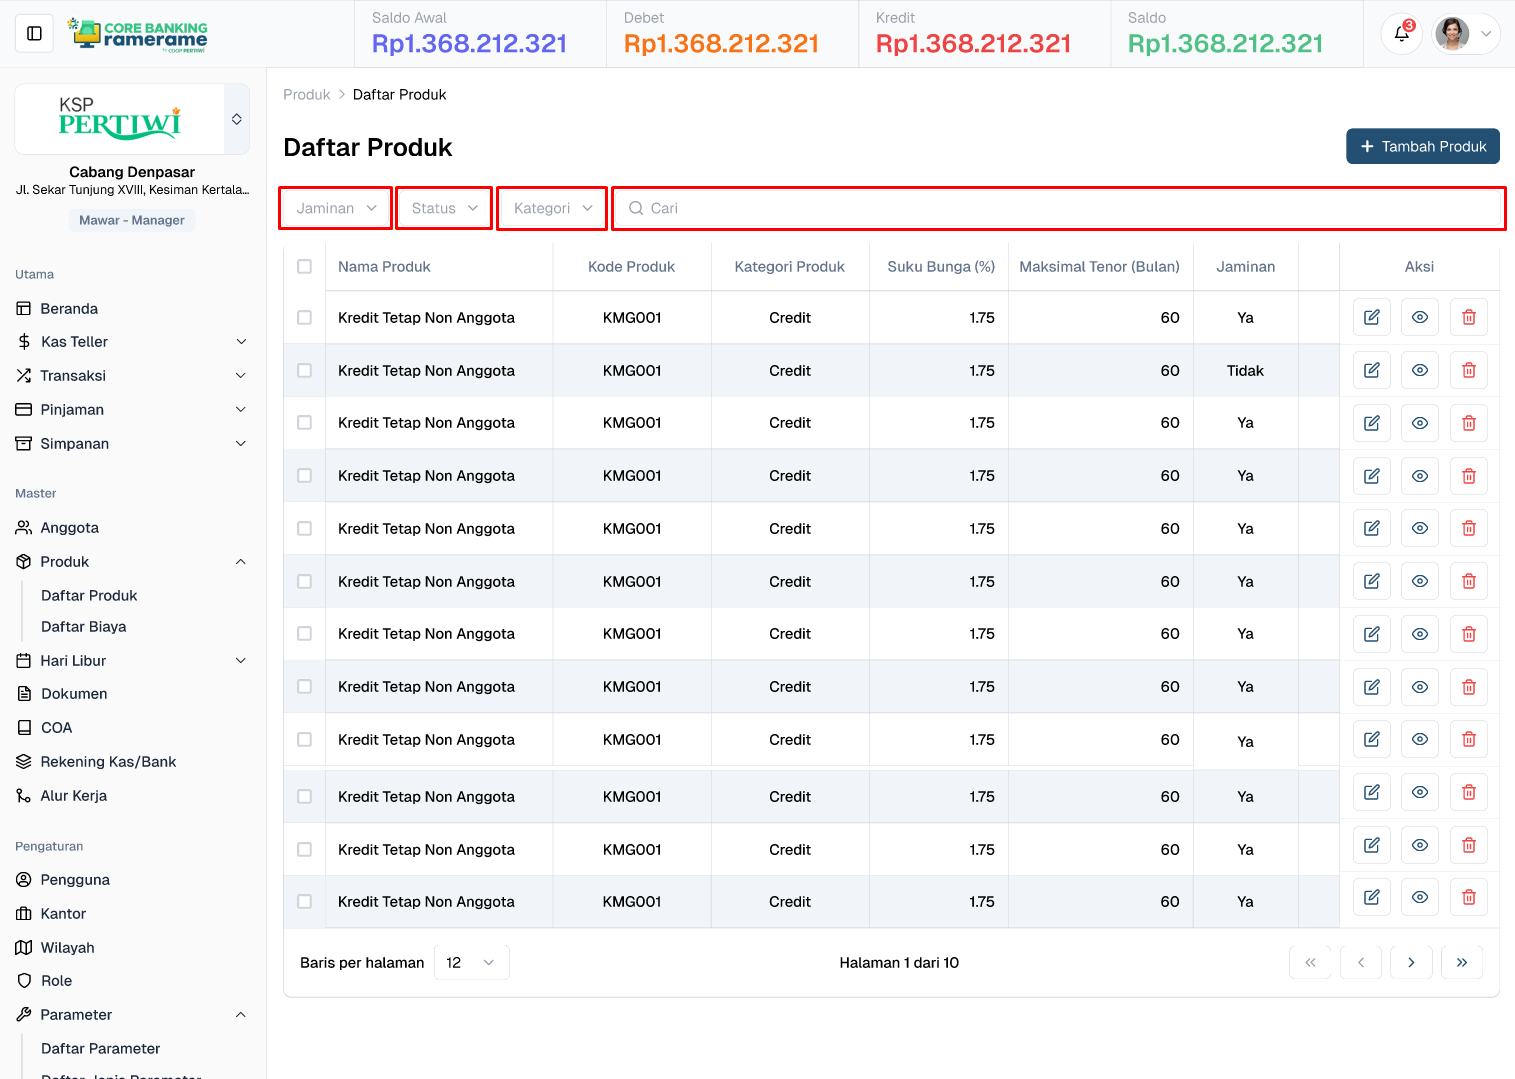This screenshot has height=1079, width=1515.
Task: Click the Cari search field
Action: coord(1060,208)
